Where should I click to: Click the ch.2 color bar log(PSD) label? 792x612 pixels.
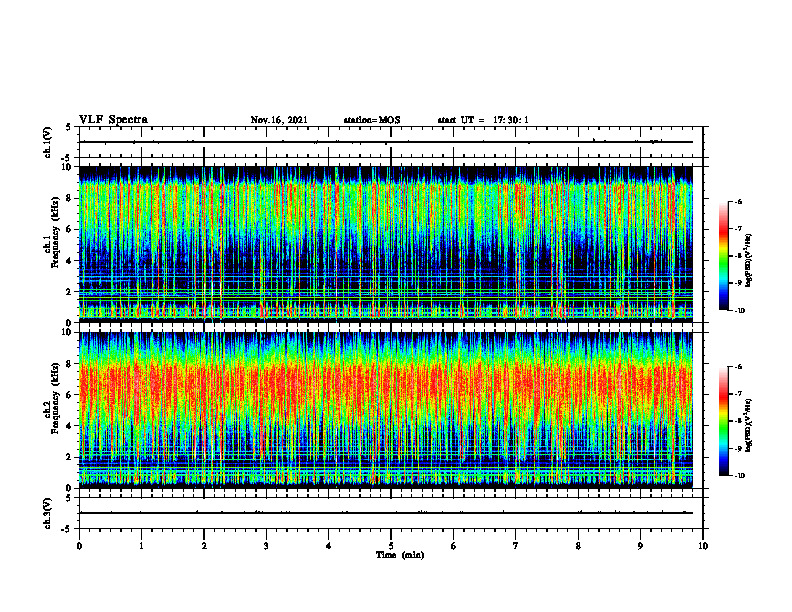[749, 424]
